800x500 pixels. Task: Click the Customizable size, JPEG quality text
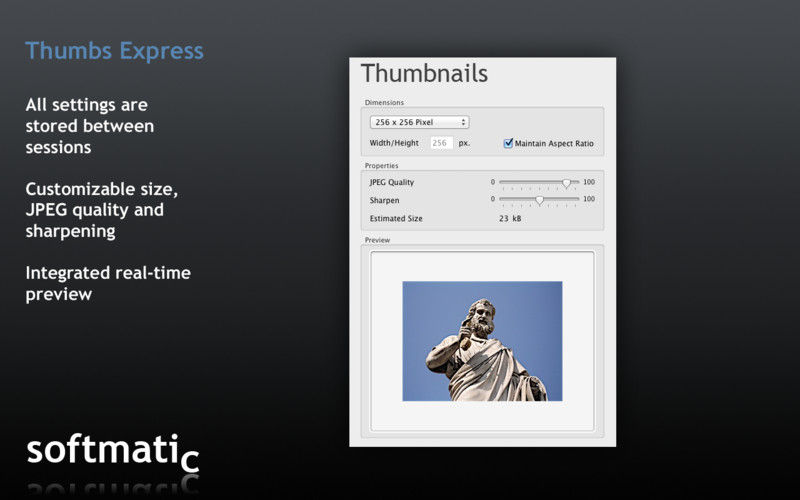[102, 210]
